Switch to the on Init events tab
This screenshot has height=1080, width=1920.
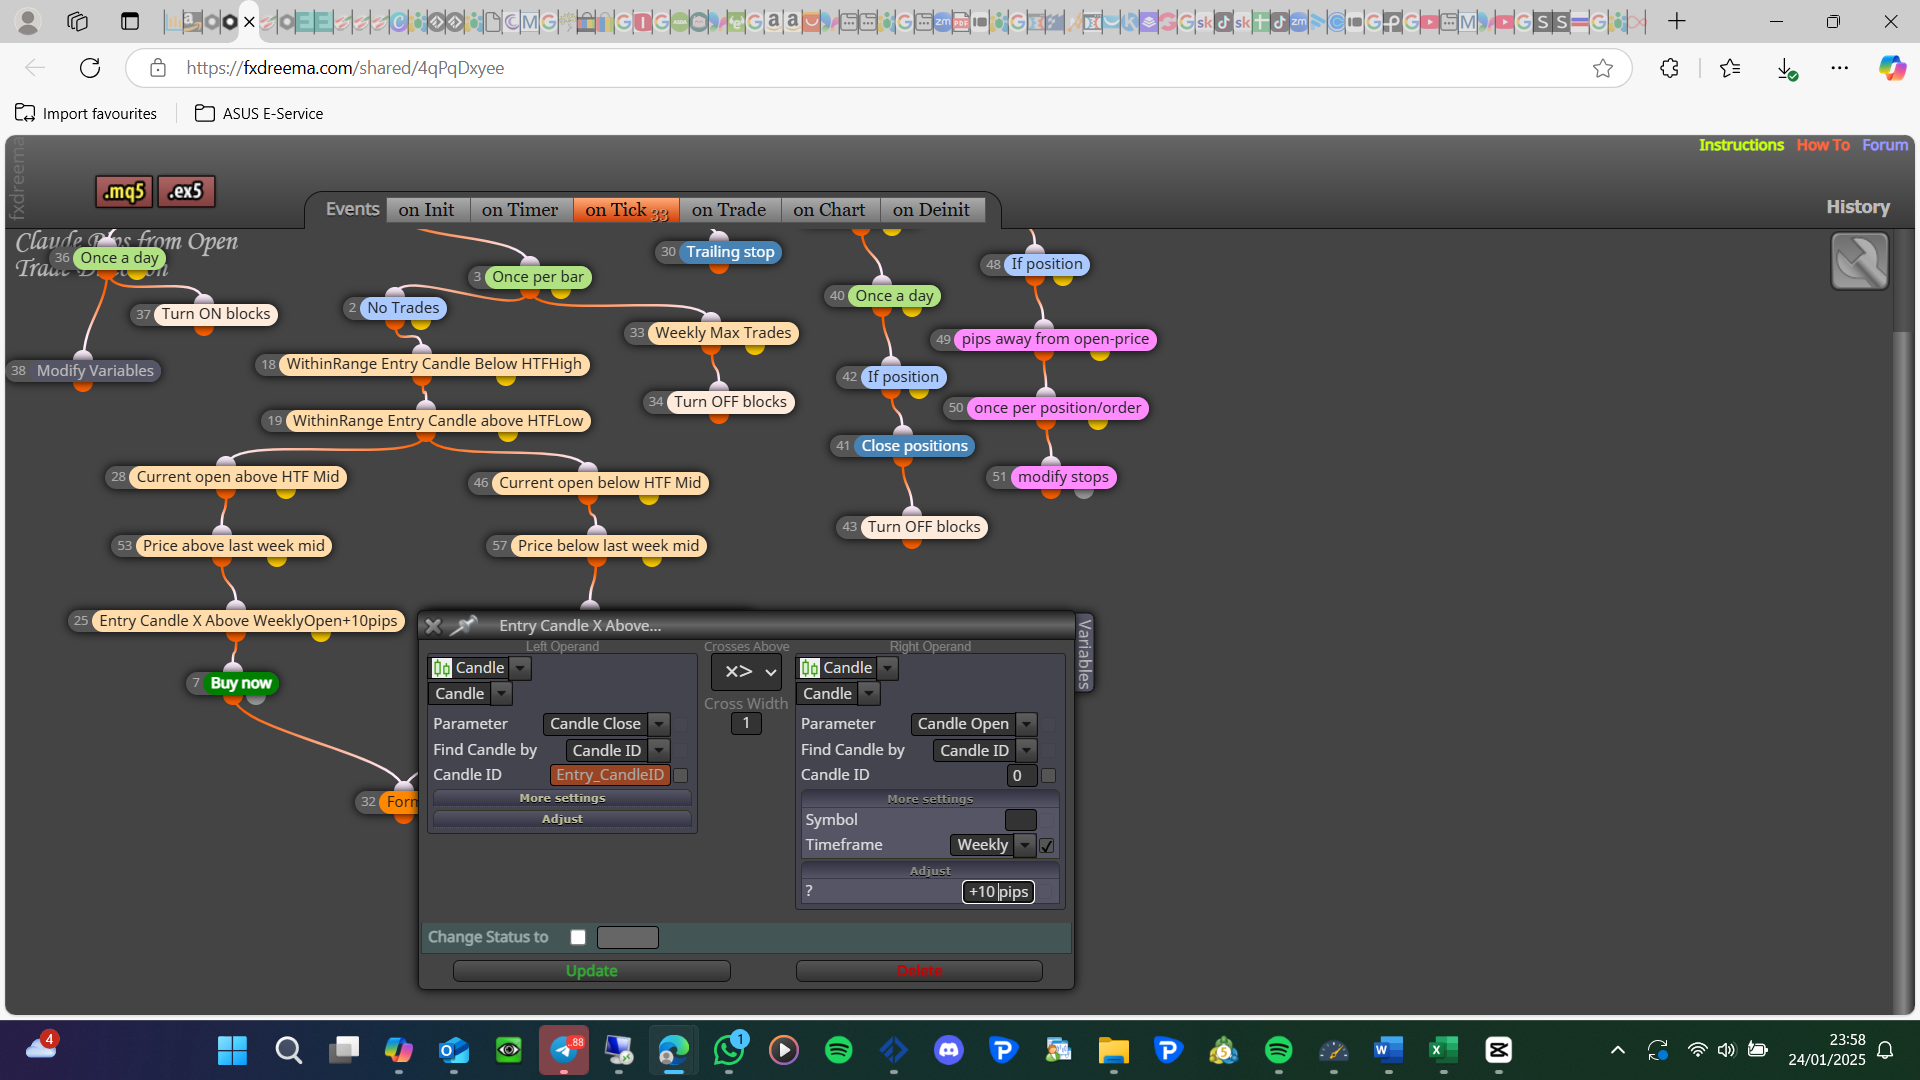(427, 210)
